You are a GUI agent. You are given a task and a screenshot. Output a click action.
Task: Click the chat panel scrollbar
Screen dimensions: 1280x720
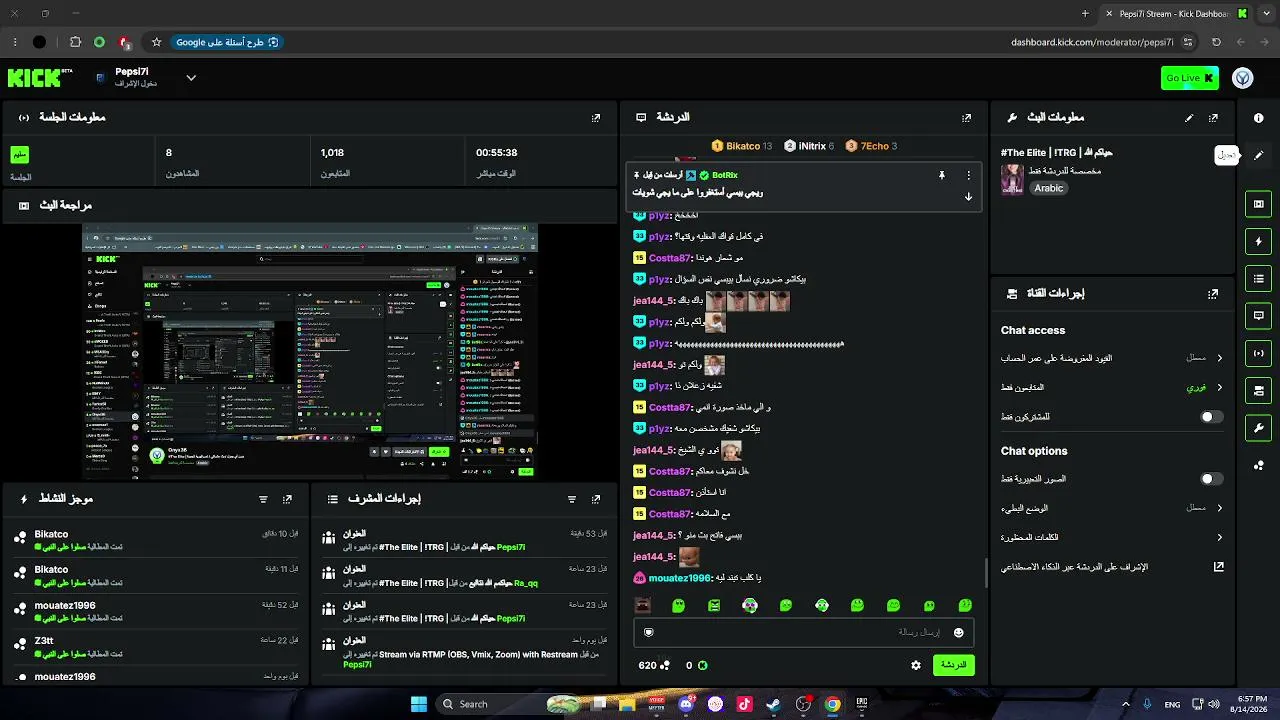(x=986, y=573)
